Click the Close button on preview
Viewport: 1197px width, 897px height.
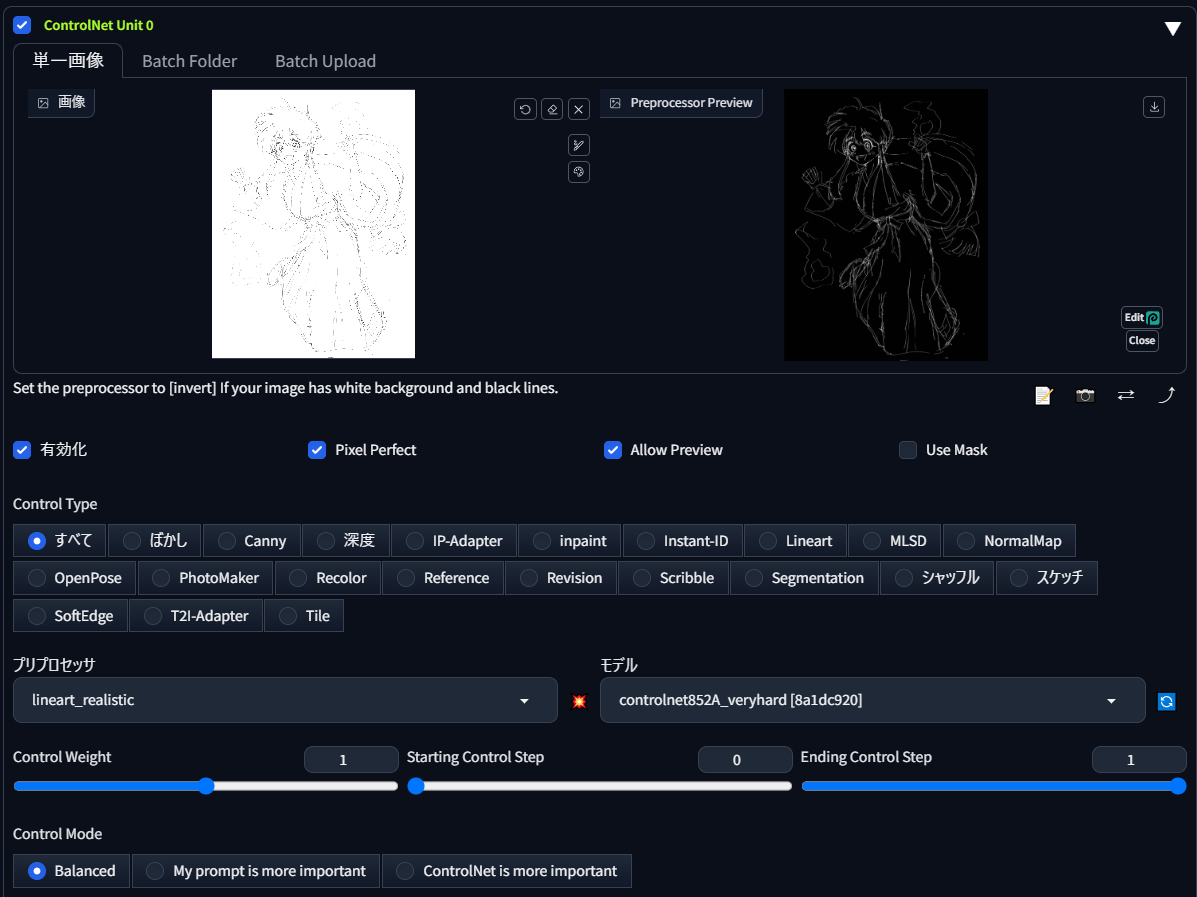(1142, 340)
